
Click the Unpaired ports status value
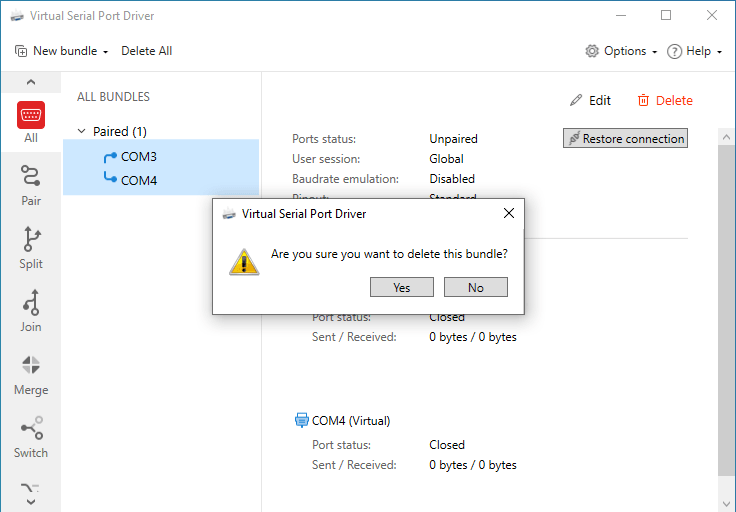(453, 139)
